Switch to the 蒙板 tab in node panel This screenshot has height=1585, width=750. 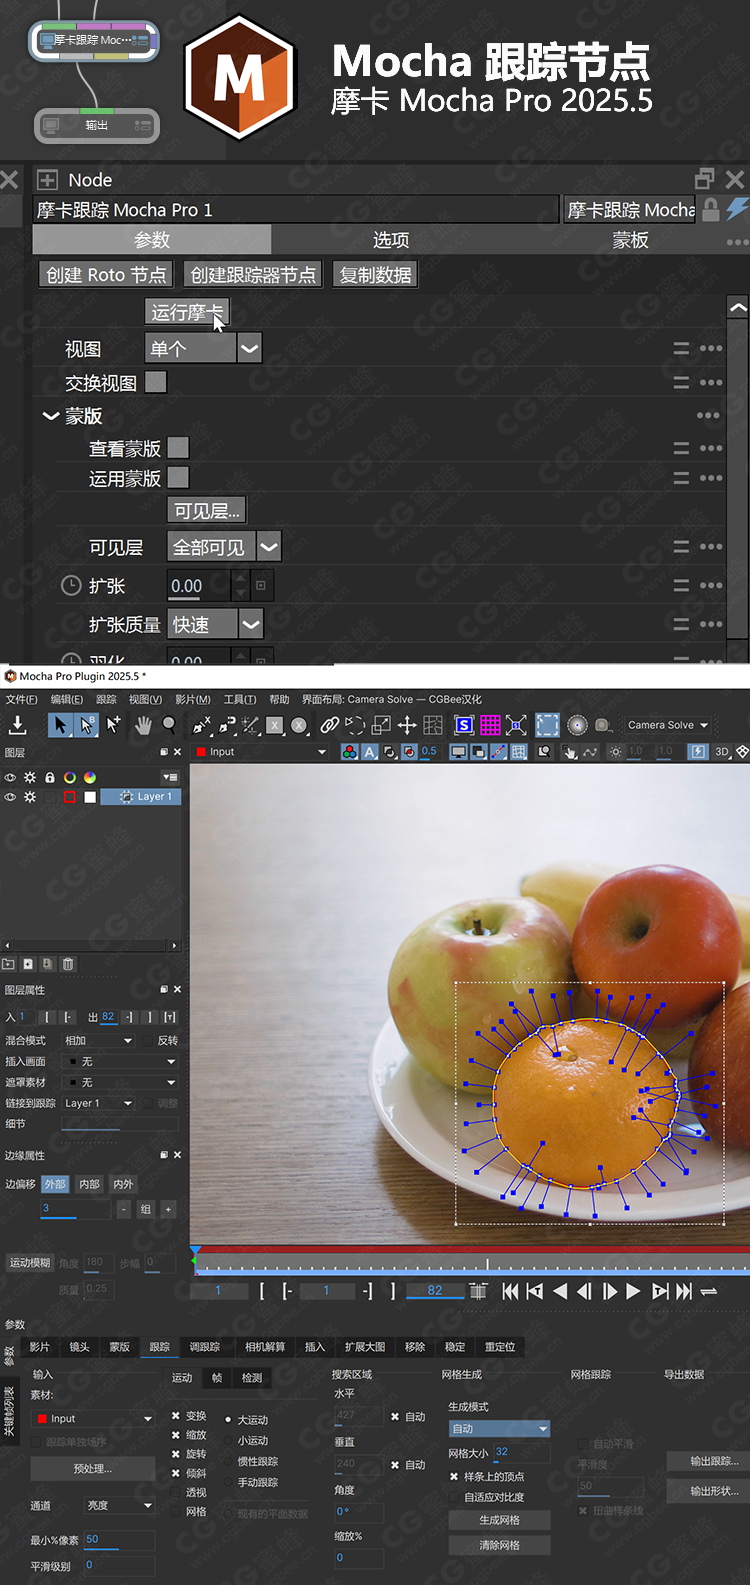(x=630, y=240)
